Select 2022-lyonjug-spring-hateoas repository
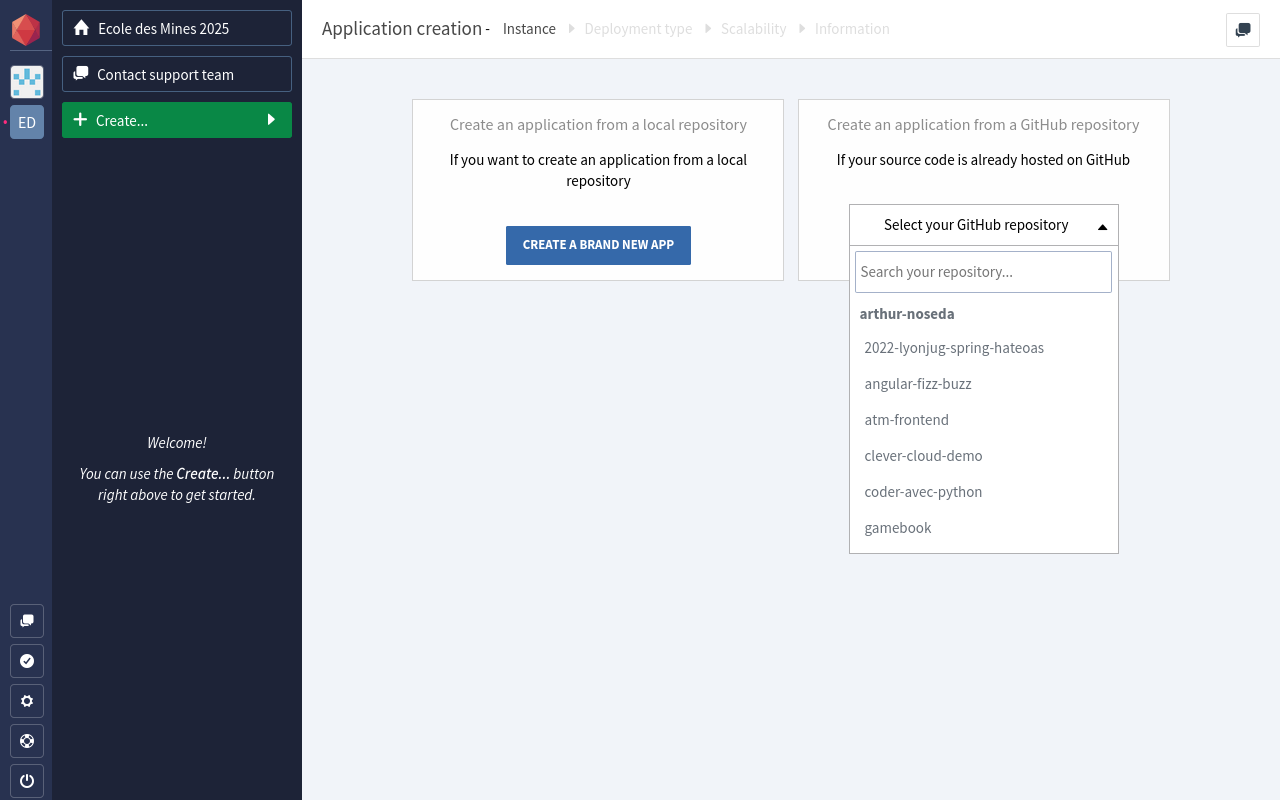The image size is (1280, 800). (x=954, y=348)
